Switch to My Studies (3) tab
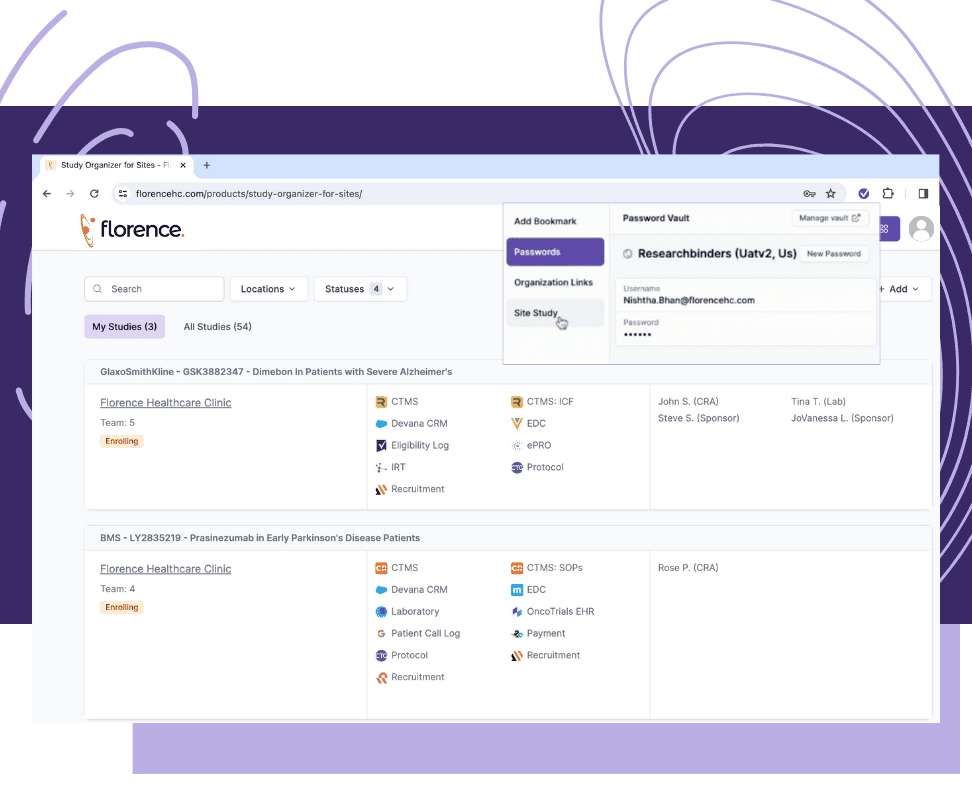 (125, 327)
